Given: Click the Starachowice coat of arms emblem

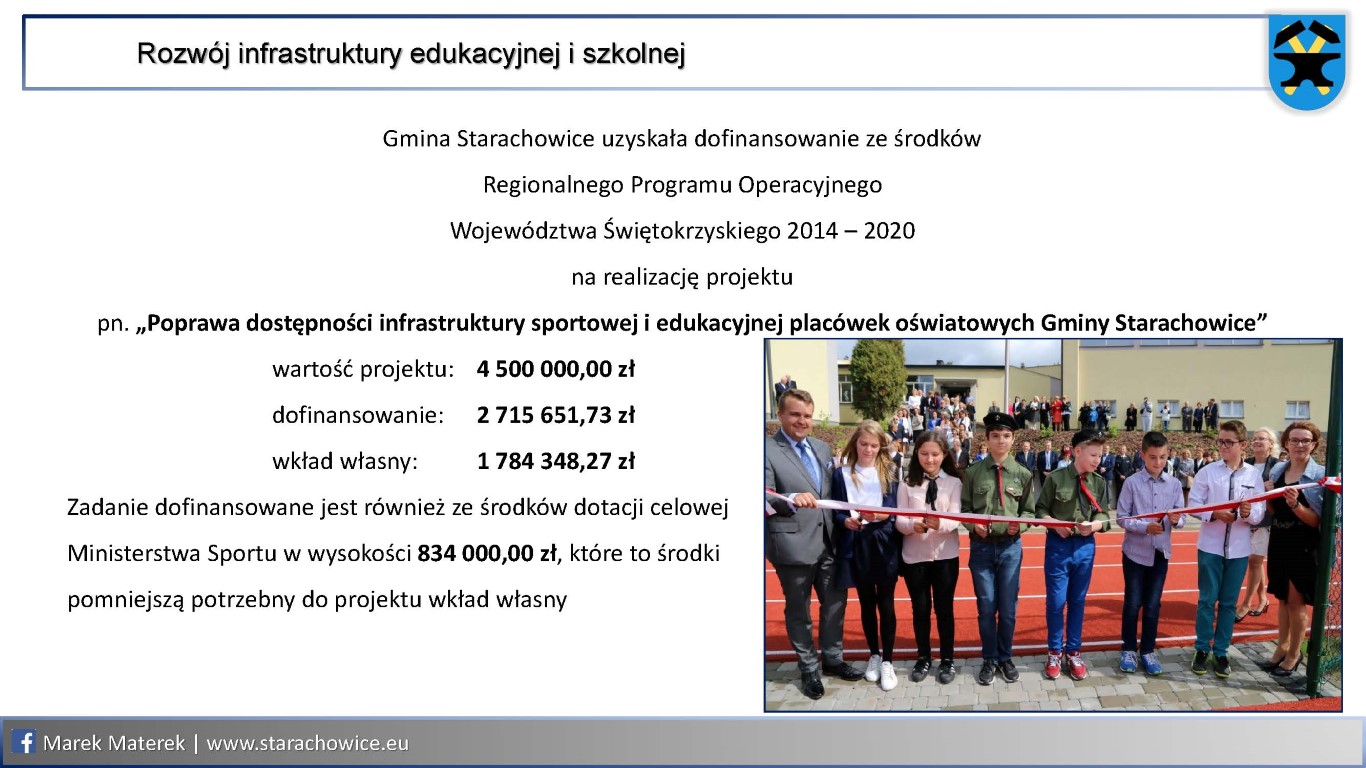Looking at the screenshot, I should pos(1305,63).
